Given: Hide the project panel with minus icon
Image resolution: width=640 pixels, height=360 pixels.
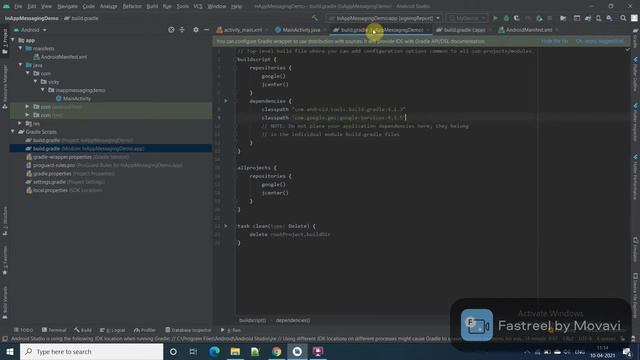Looking at the screenshot, I should pos(207,30).
